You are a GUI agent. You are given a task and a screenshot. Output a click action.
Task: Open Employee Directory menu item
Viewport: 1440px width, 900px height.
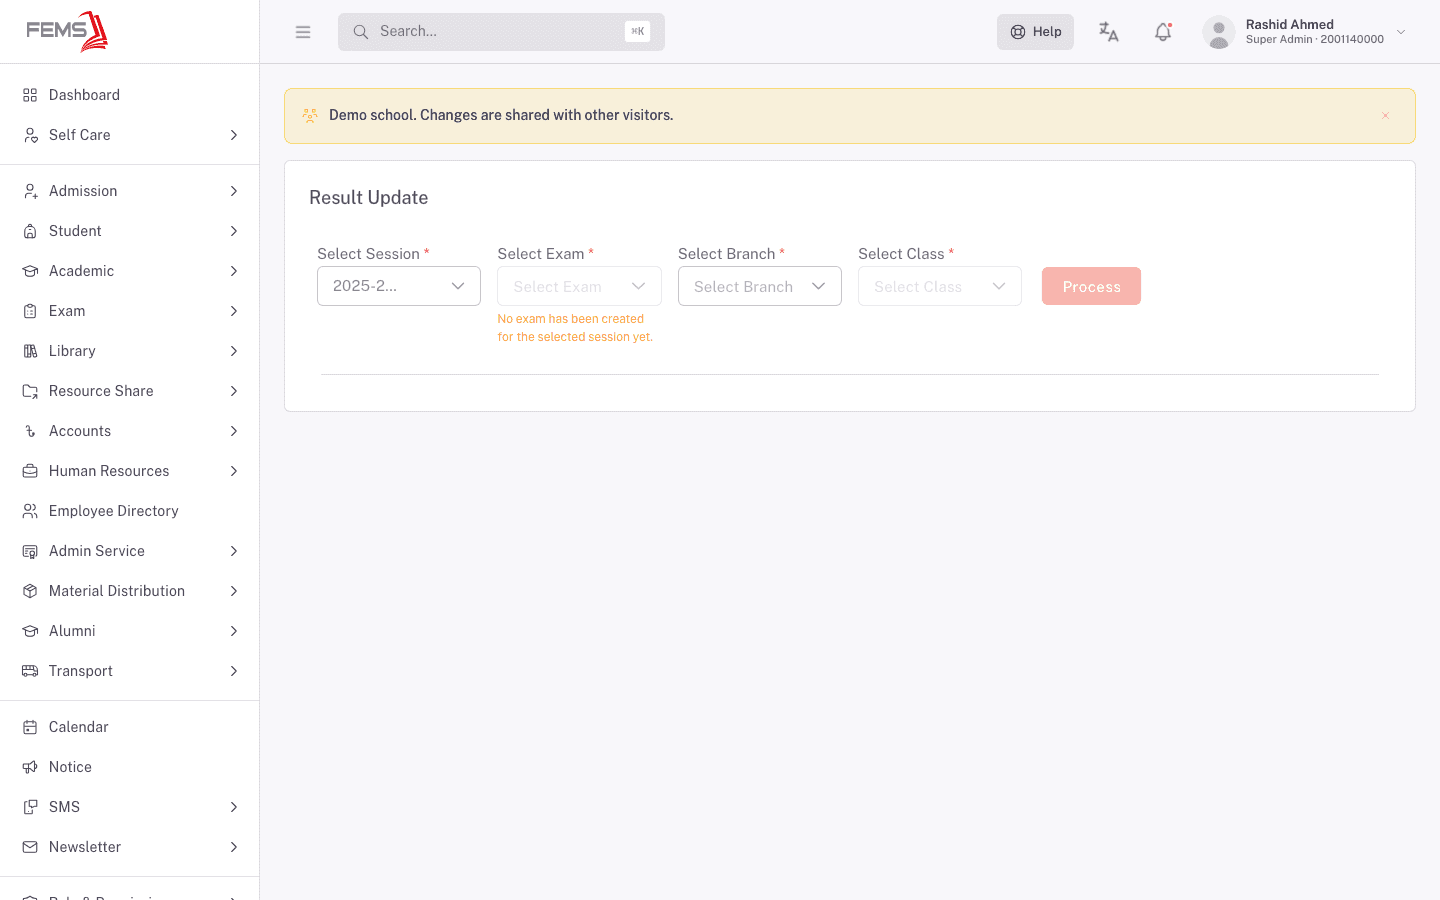click(x=130, y=511)
